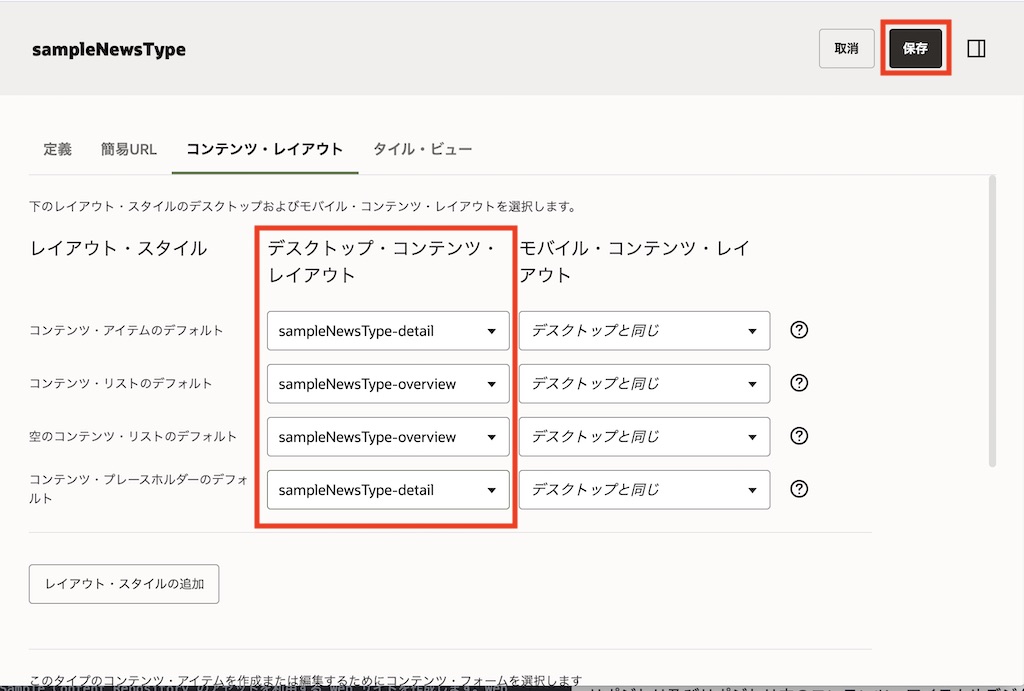This screenshot has width=1024, height=691.
Task: Expand desktop layout dropdown for 空のコンテンツ・リストのデフォルト
Action: [x=388, y=437]
